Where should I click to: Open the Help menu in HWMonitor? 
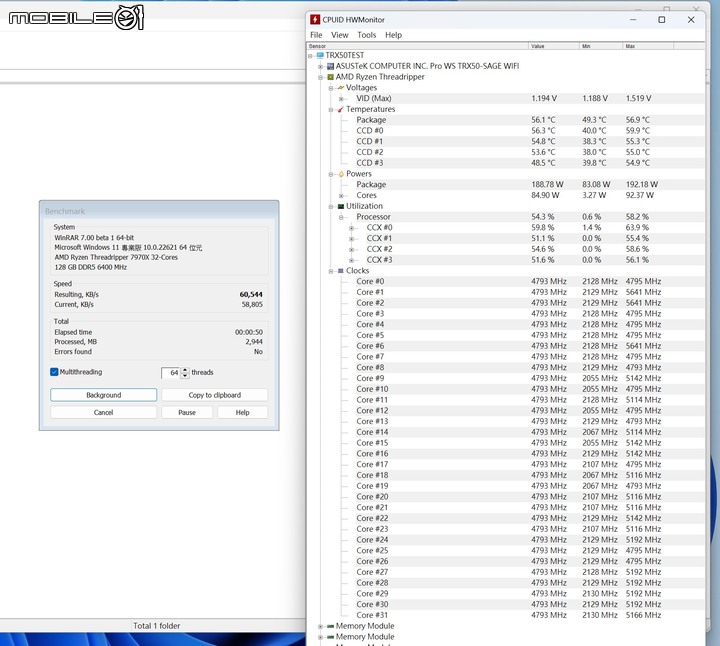393,35
